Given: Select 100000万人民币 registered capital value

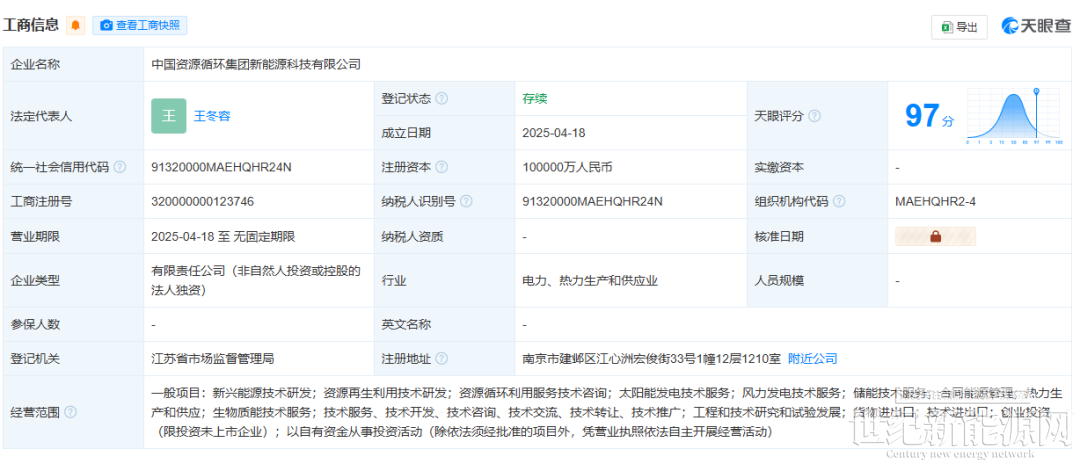Looking at the screenshot, I should (568, 167).
